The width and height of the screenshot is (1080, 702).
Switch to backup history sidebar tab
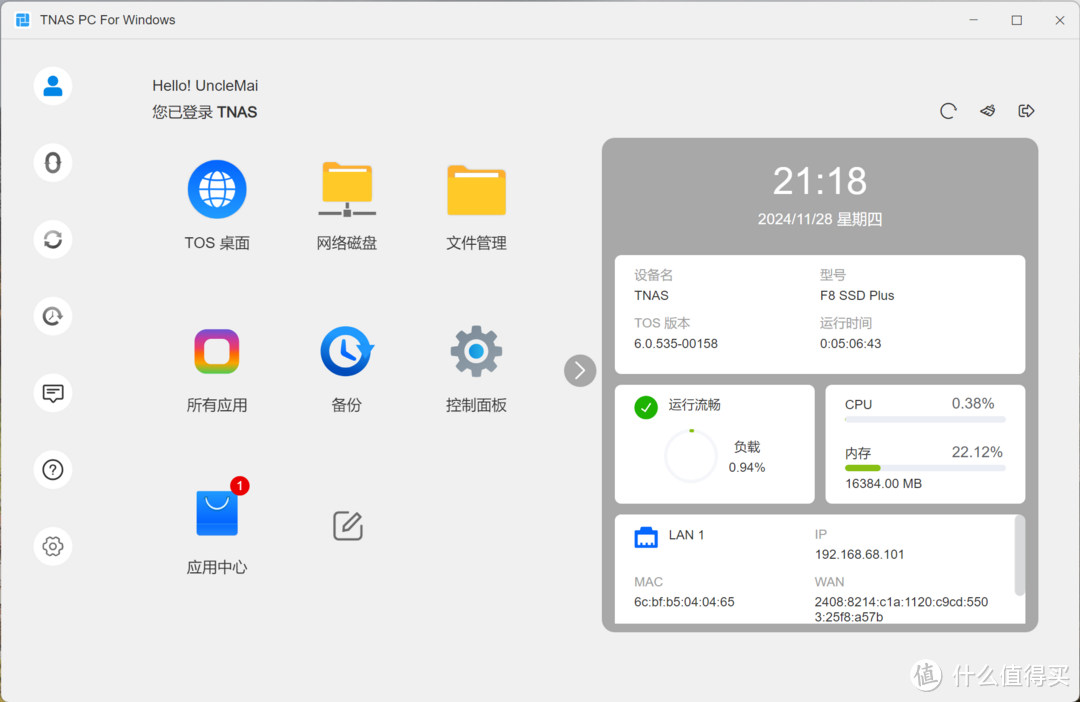click(x=53, y=316)
